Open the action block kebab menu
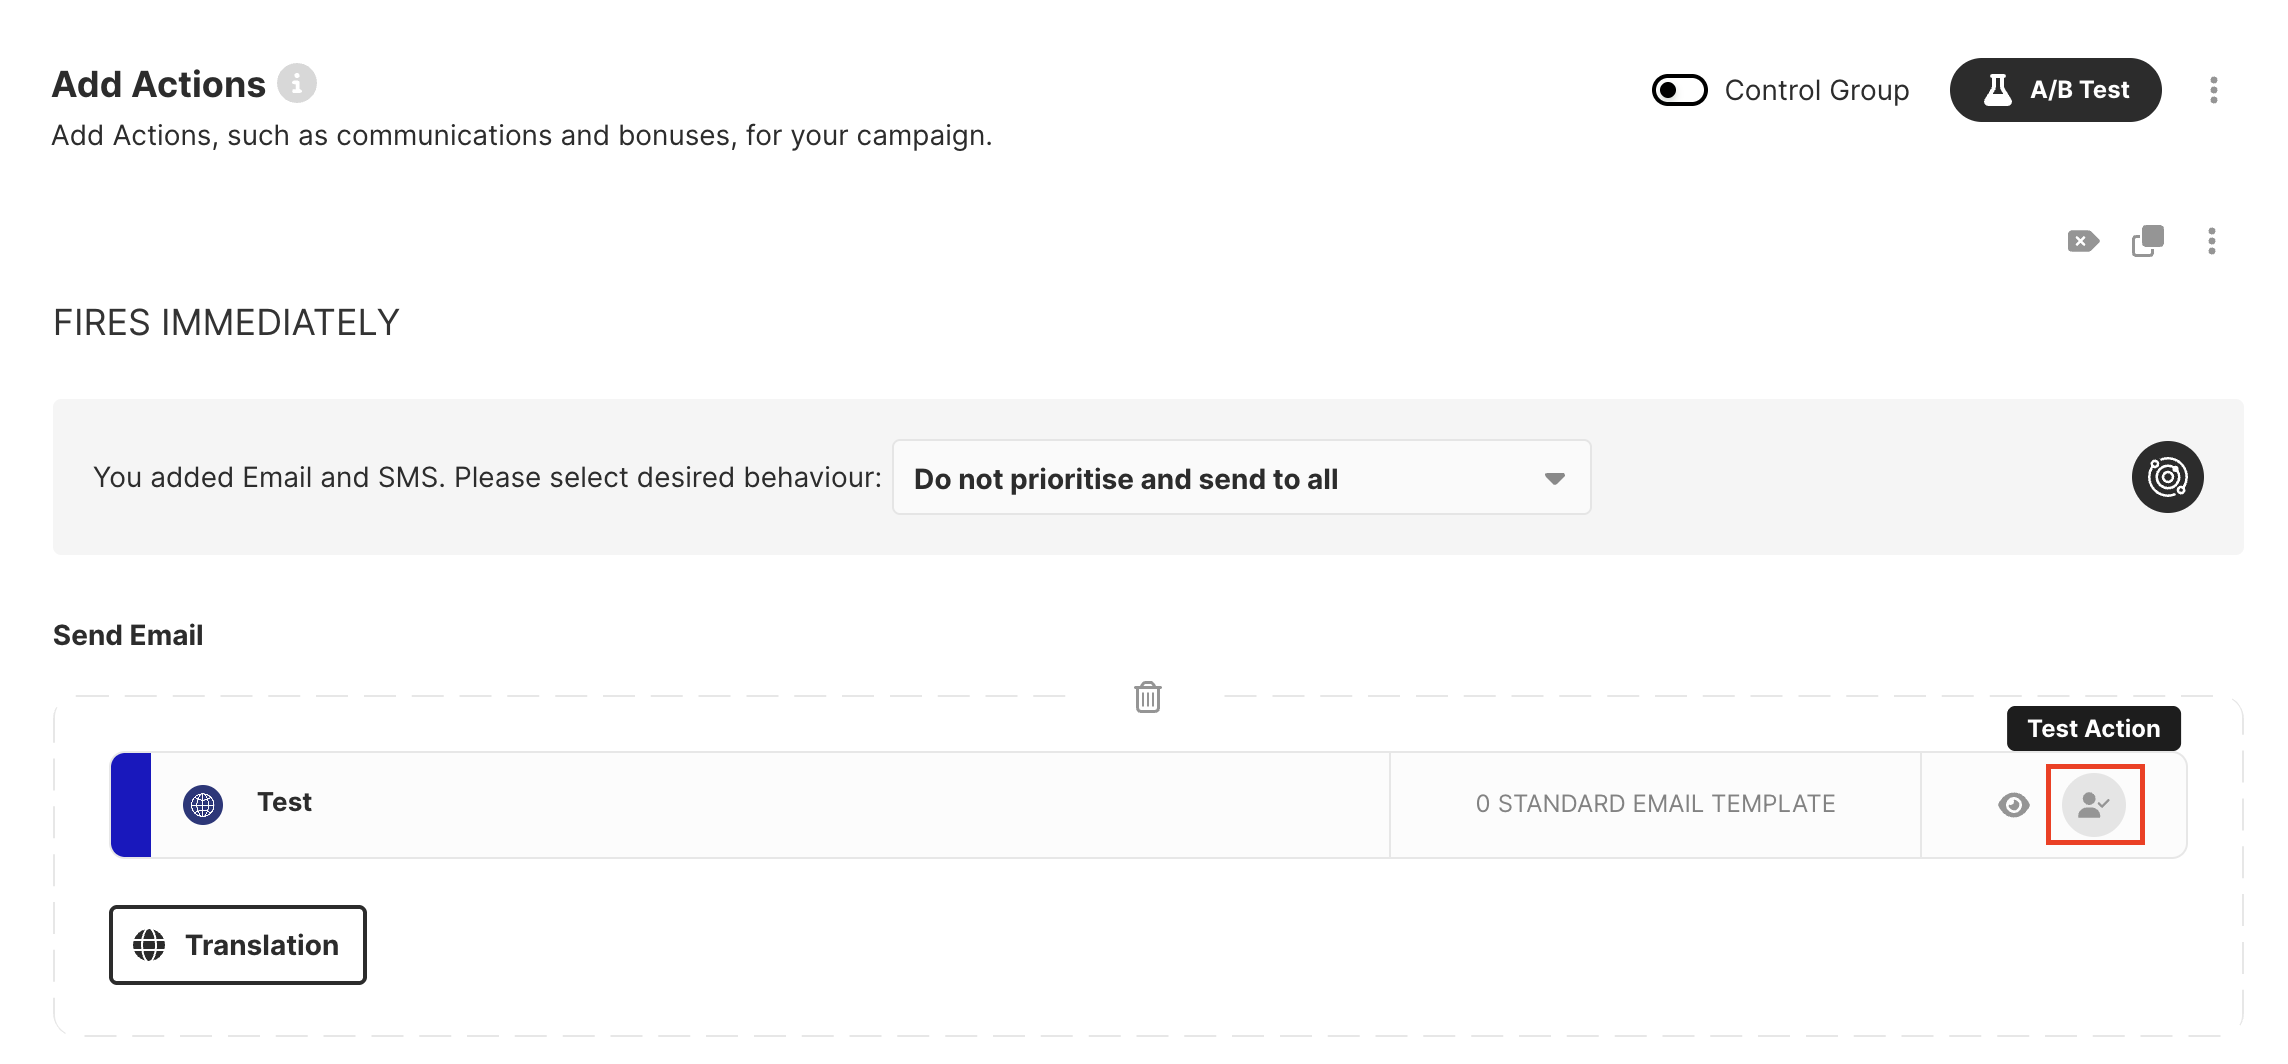 tap(2212, 241)
